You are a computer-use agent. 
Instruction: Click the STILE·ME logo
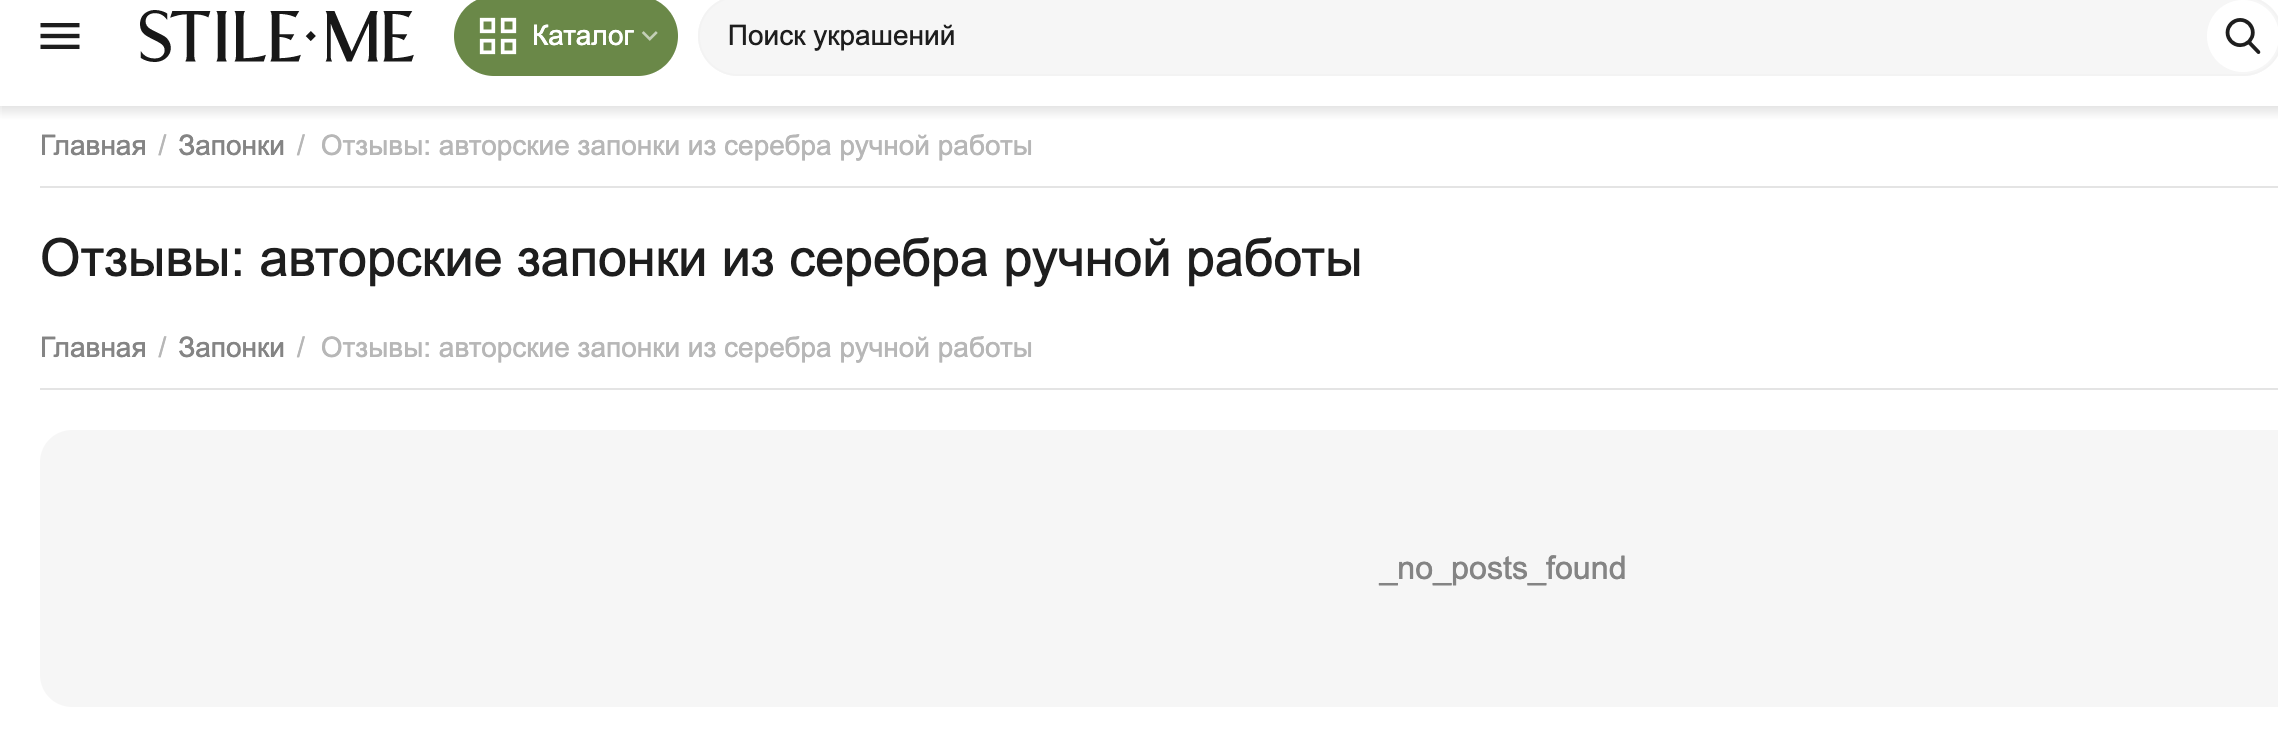(x=276, y=37)
